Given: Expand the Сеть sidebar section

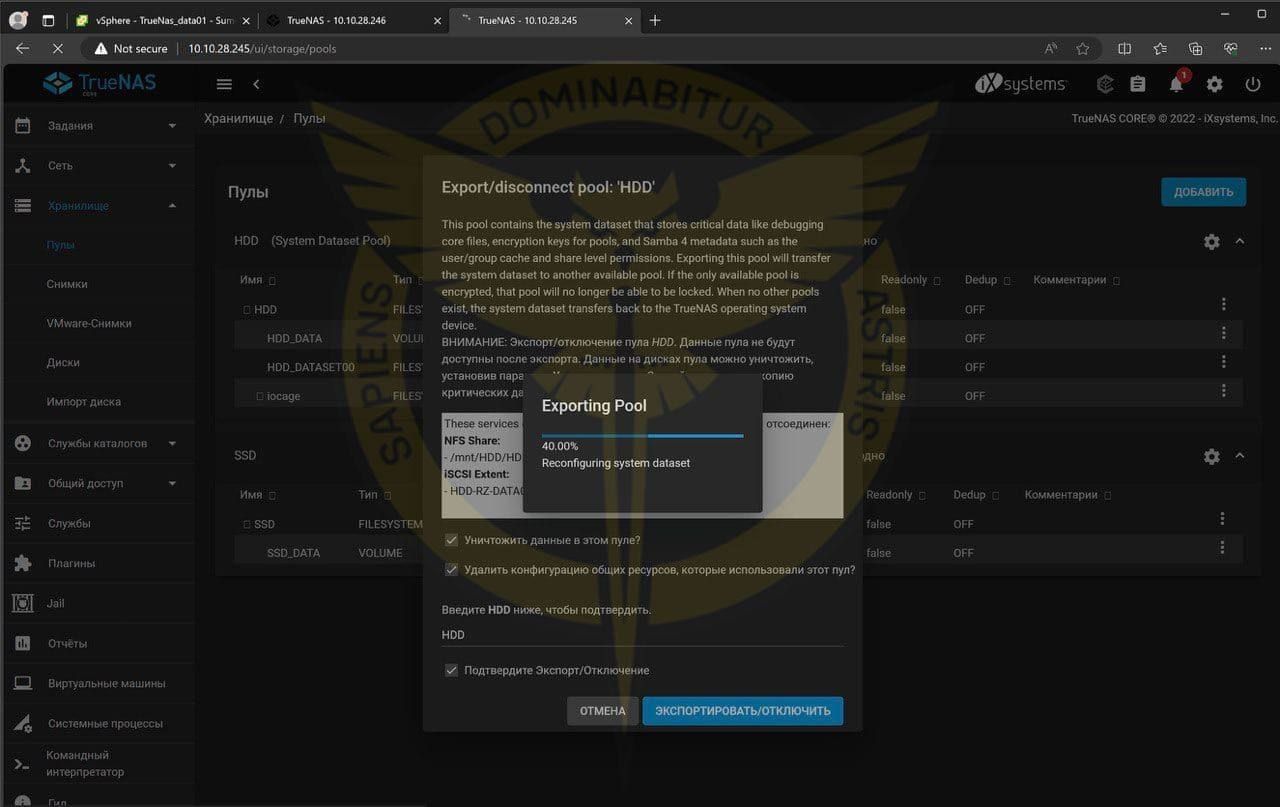Looking at the screenshot, I should click(x=172, y=166).
